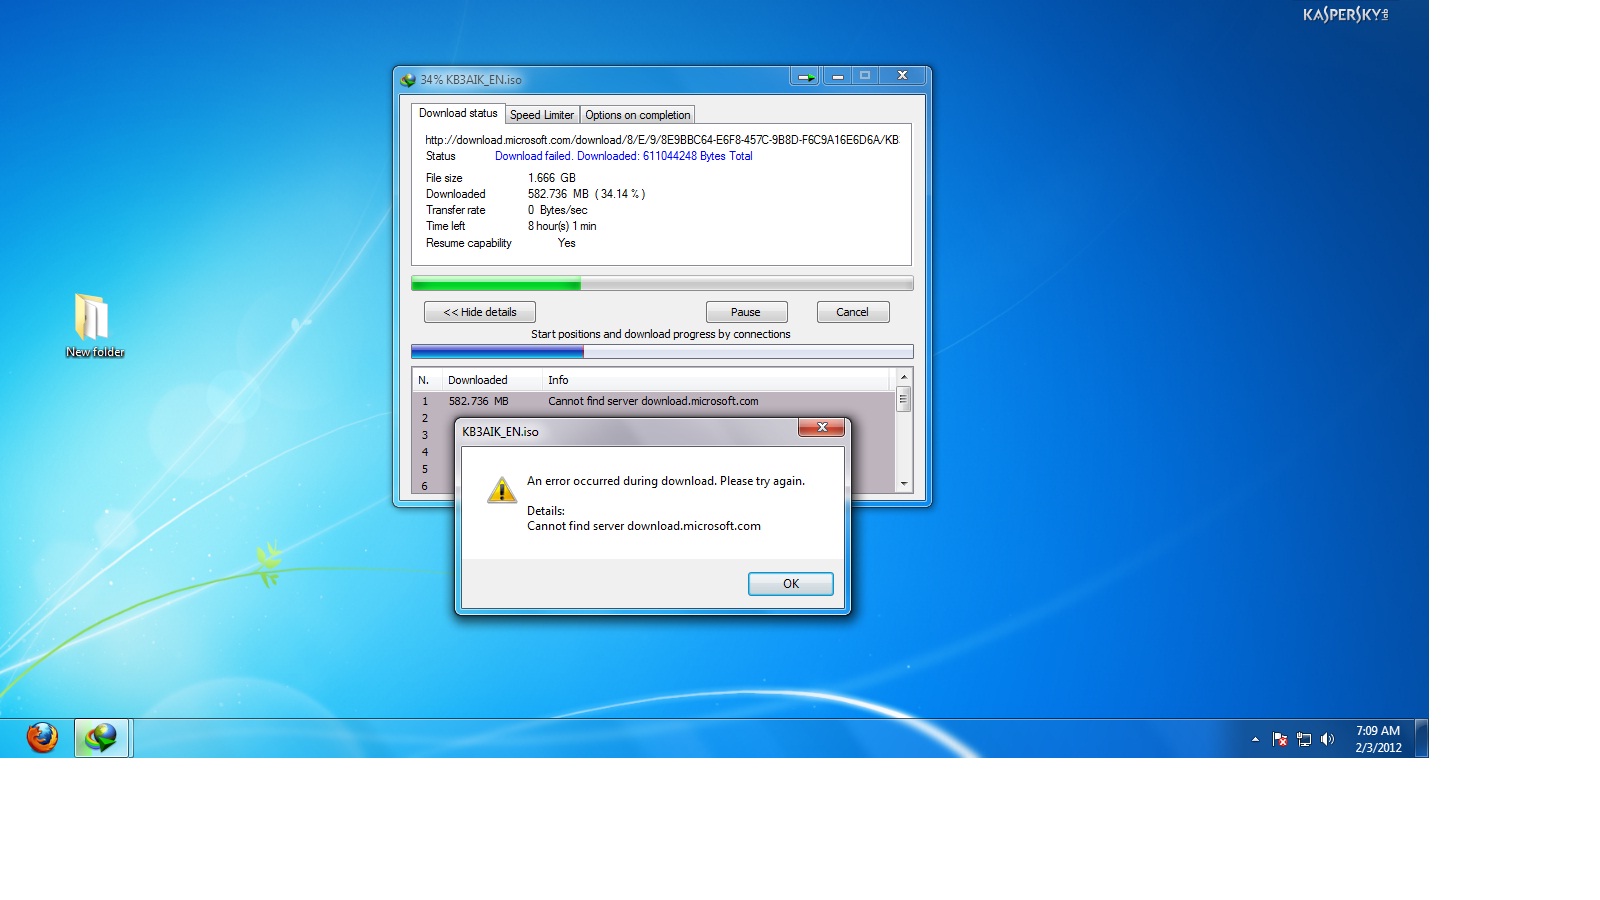Pause the download
1600x900 pixels.
pos(746,312)
